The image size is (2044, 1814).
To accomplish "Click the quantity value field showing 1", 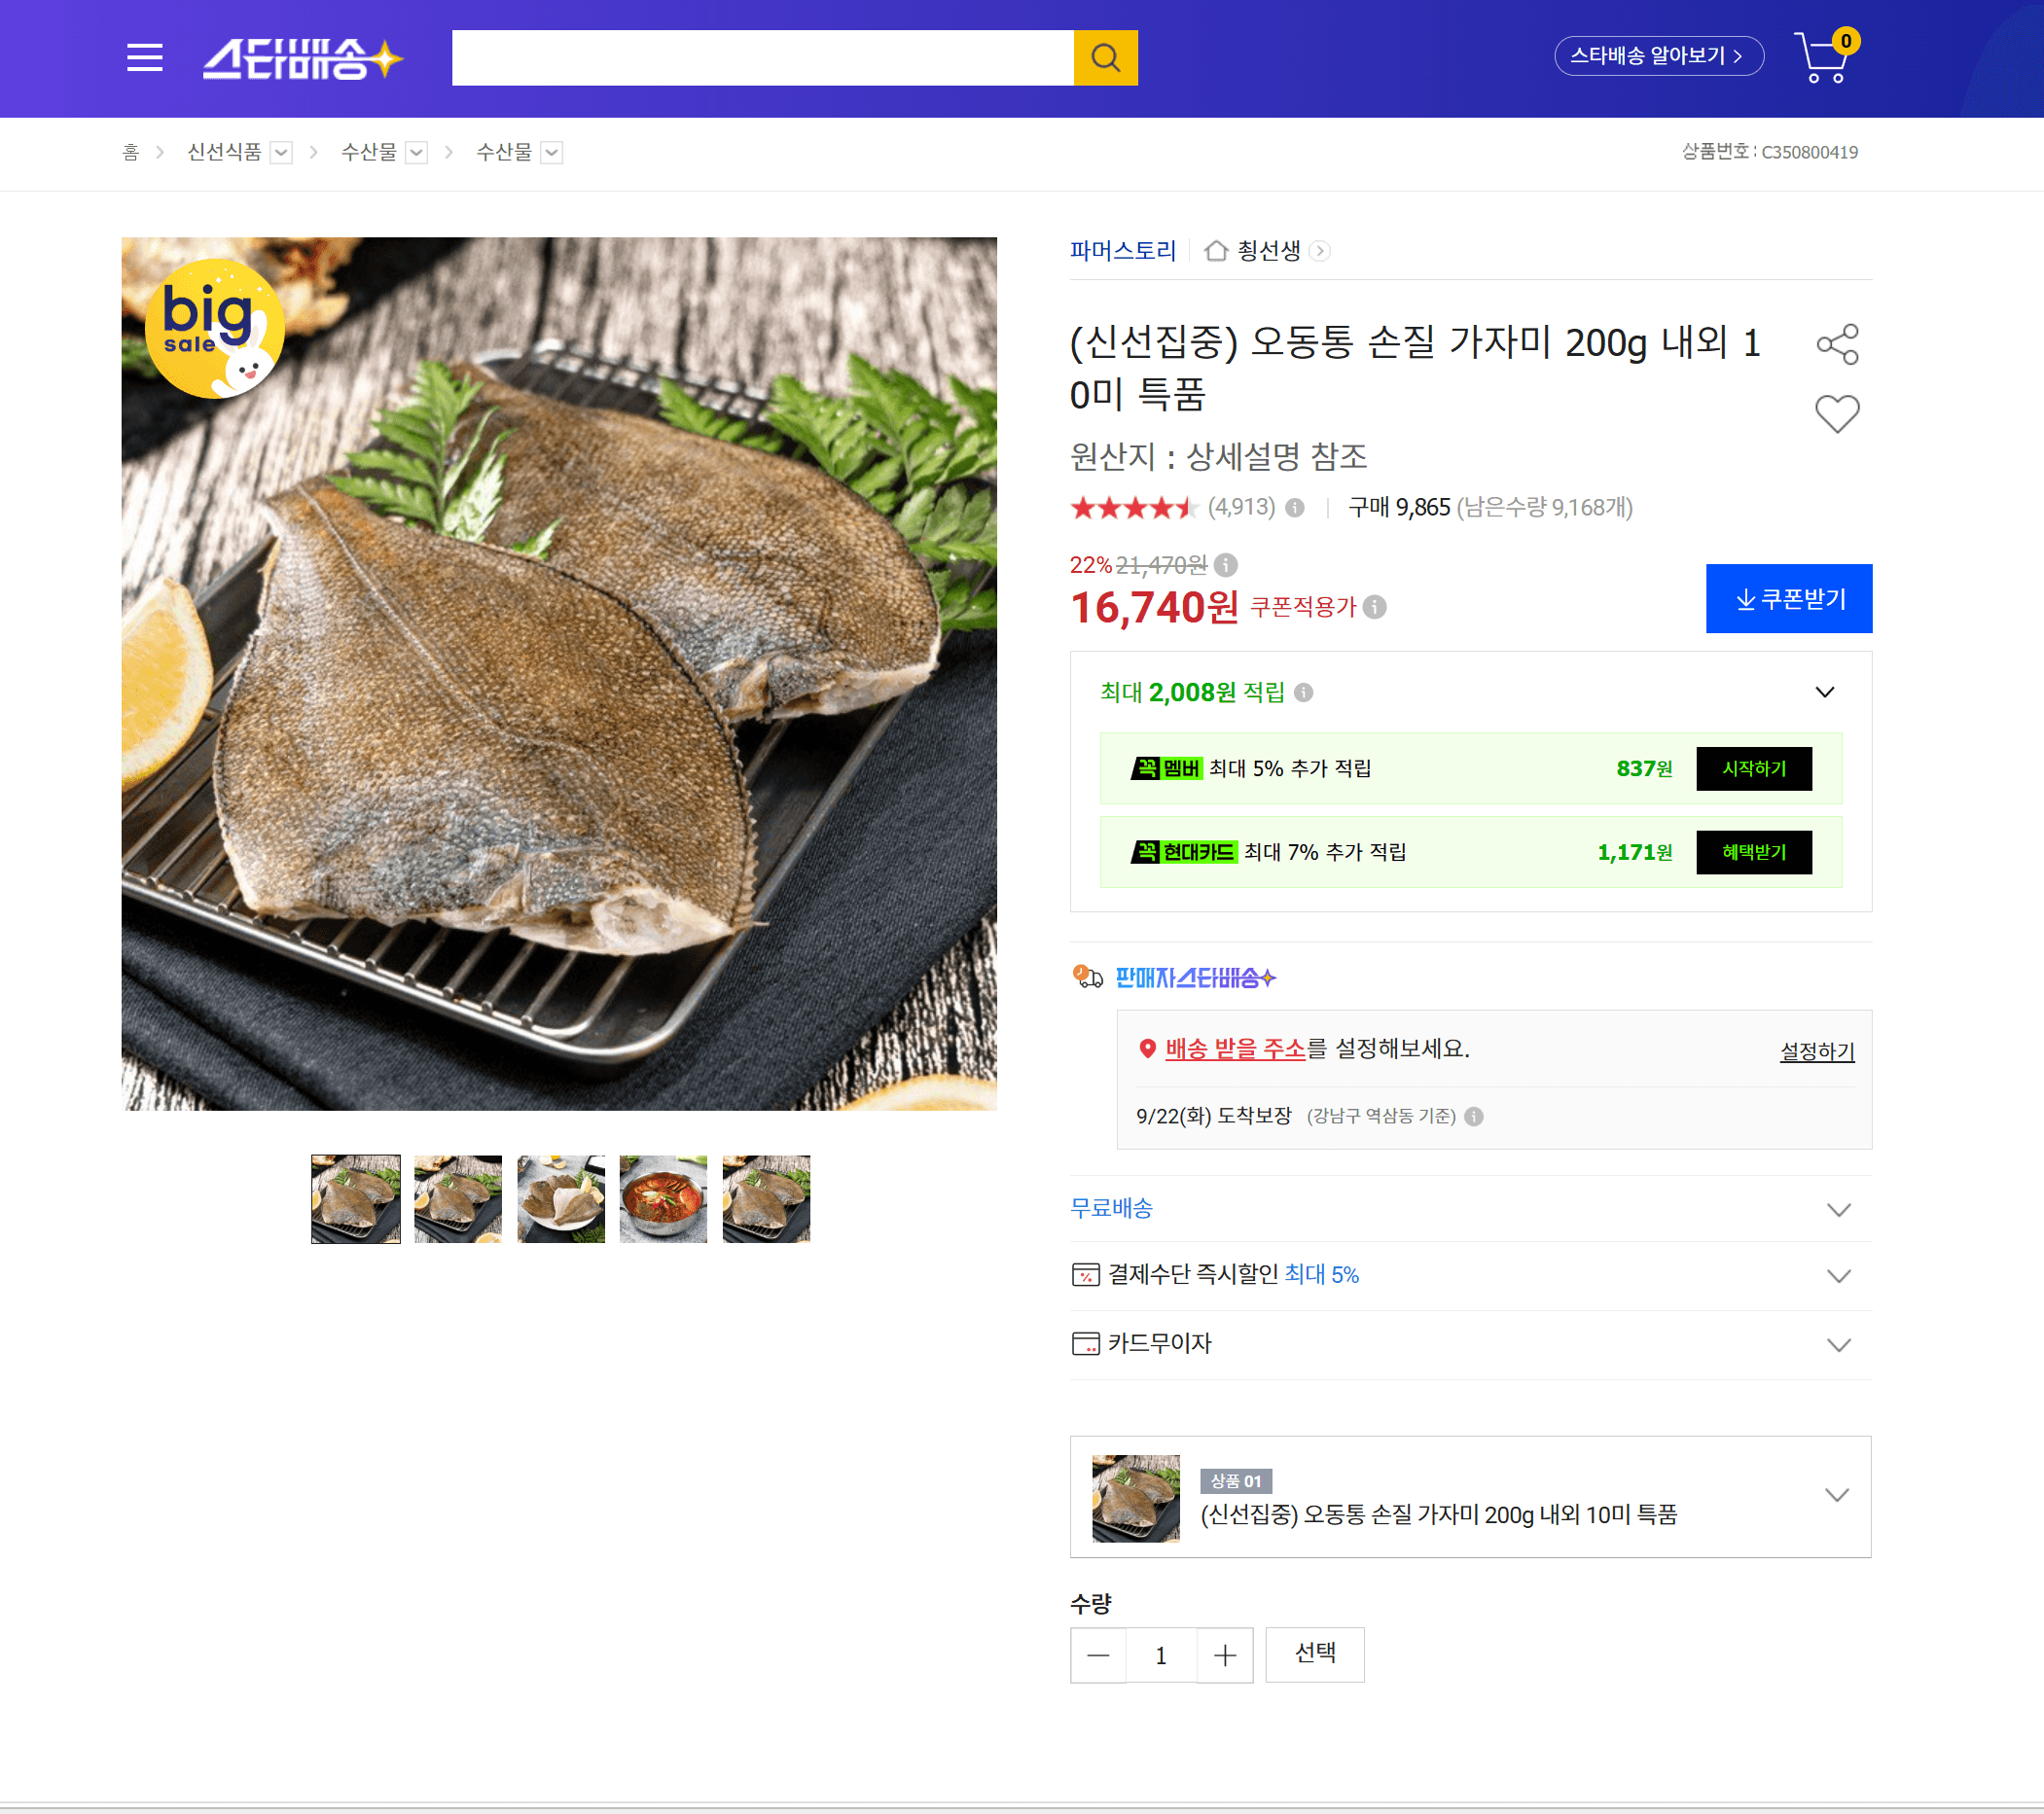I will pos(1161,1655).
